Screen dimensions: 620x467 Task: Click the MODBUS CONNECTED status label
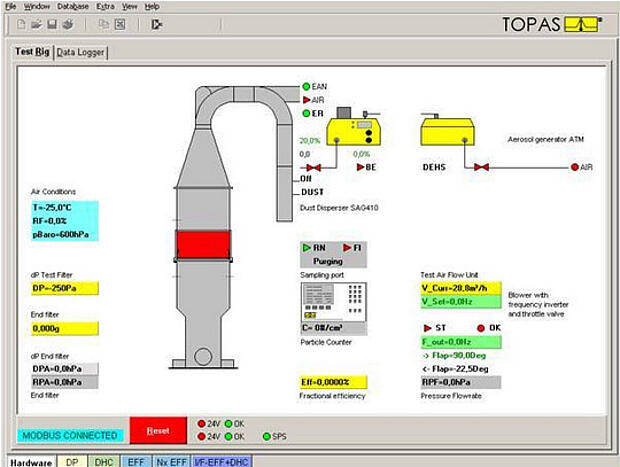[x=70, y=436]
